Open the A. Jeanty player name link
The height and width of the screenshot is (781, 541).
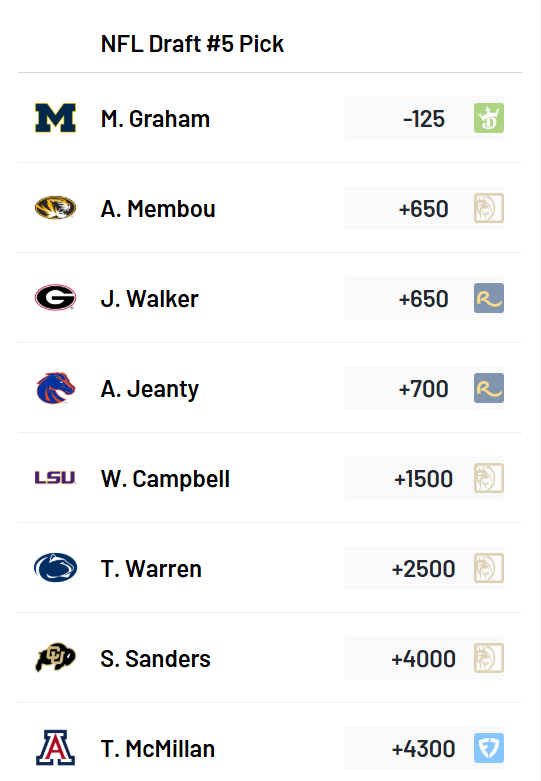[149, 389]
